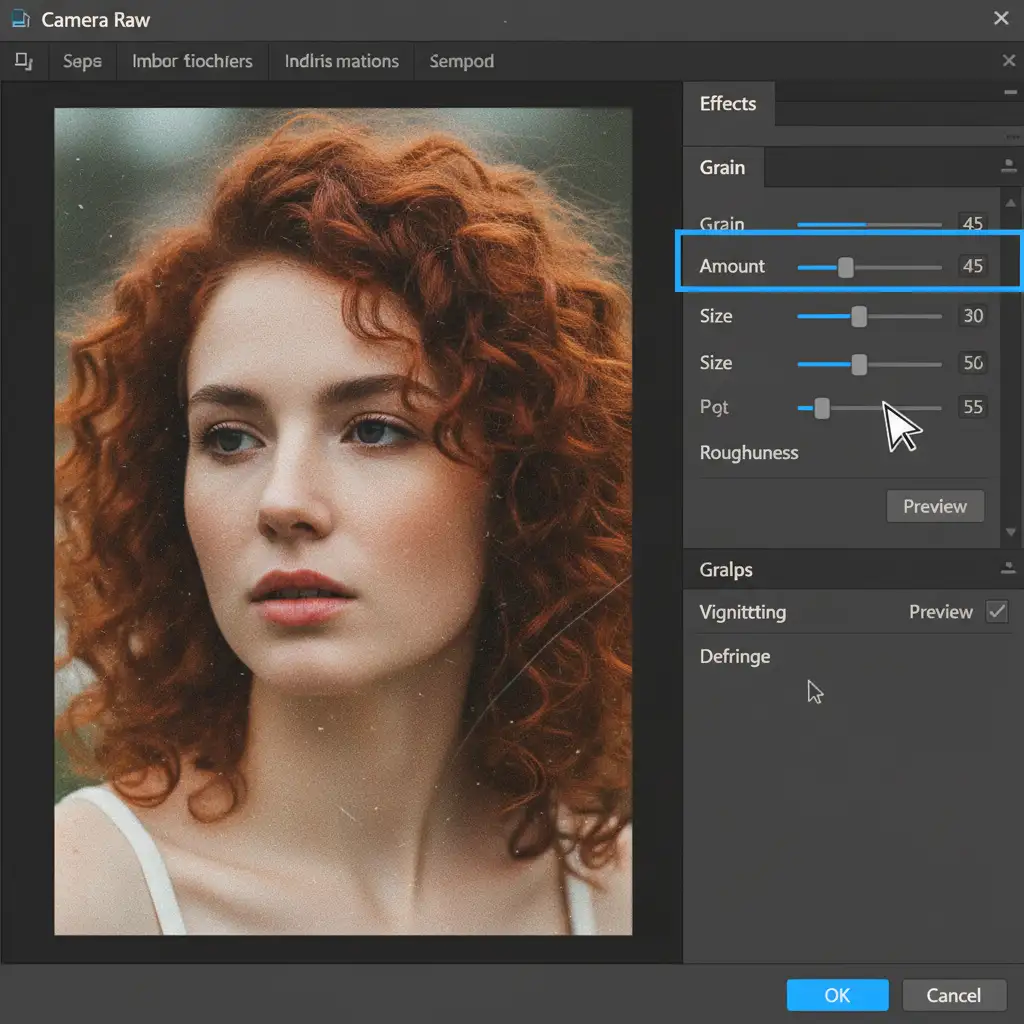Confirm changes with the OK button
The width and height of the screenshot is (1024, 1024).
coord(837,995)
